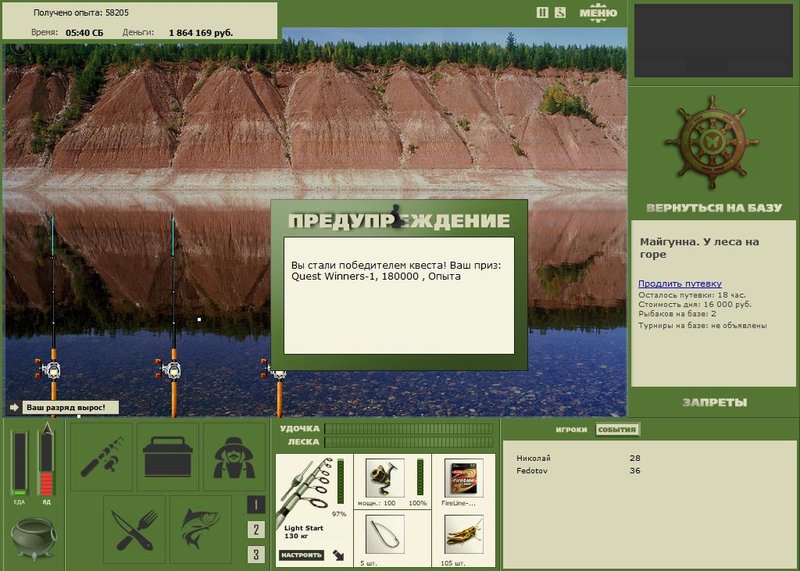
Task: Open the fisherman profile icon
Action: 234,456
